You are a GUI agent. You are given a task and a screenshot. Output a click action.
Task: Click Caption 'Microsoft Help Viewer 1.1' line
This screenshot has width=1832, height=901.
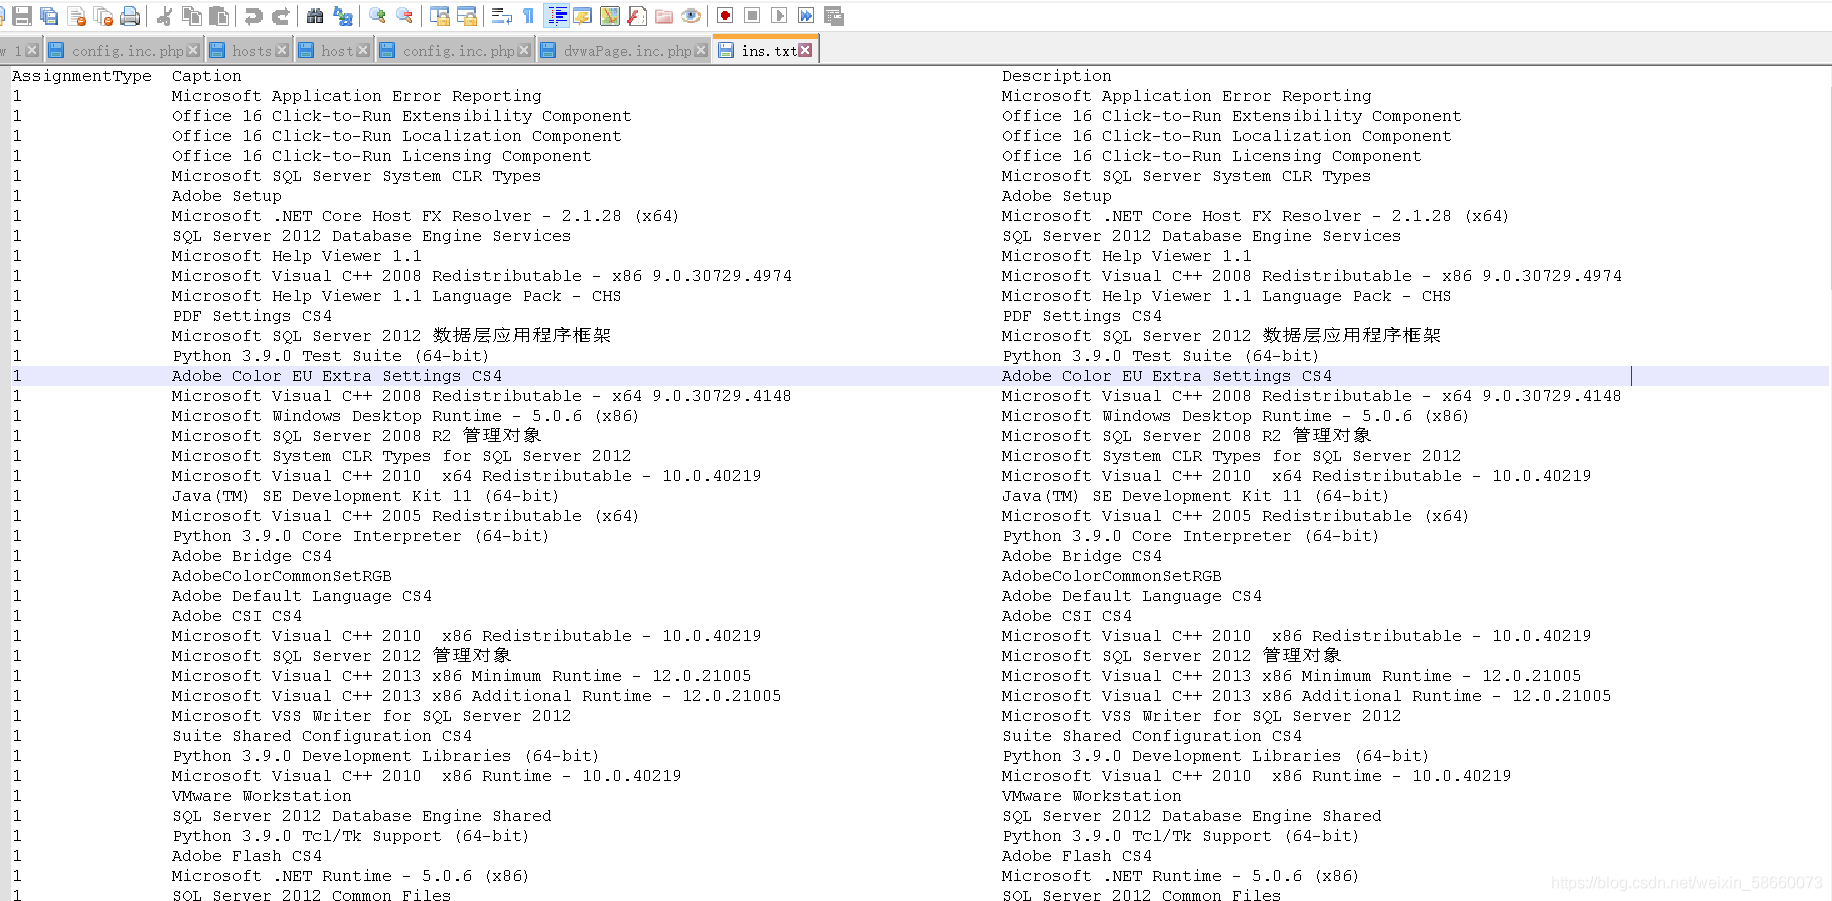coord(296,256)
